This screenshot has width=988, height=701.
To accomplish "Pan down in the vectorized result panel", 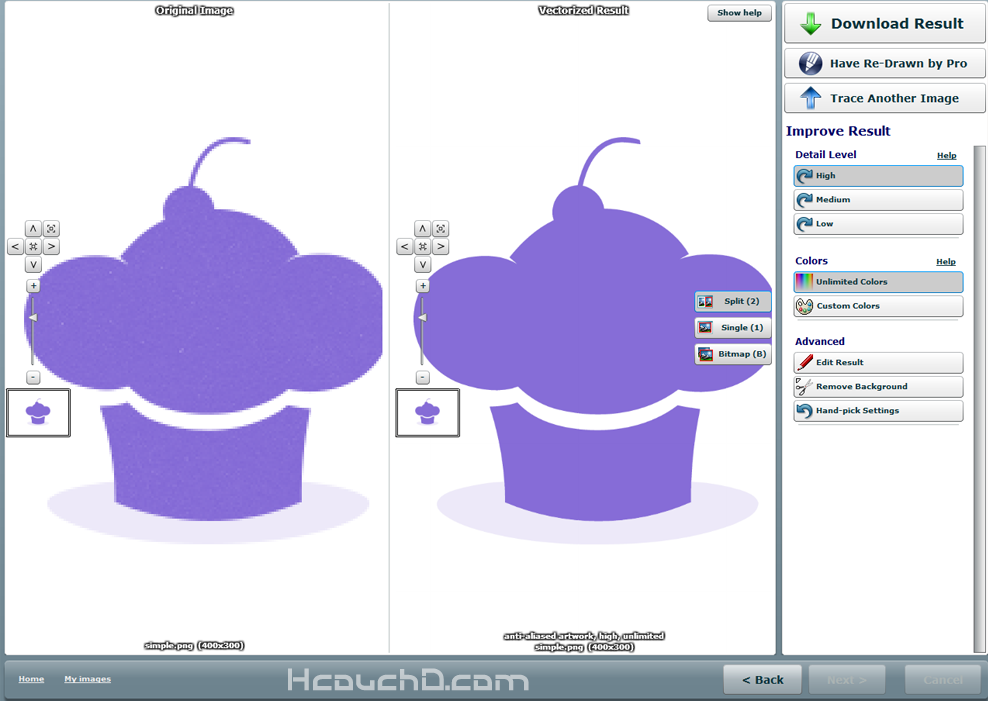I will tap(423, 265).
